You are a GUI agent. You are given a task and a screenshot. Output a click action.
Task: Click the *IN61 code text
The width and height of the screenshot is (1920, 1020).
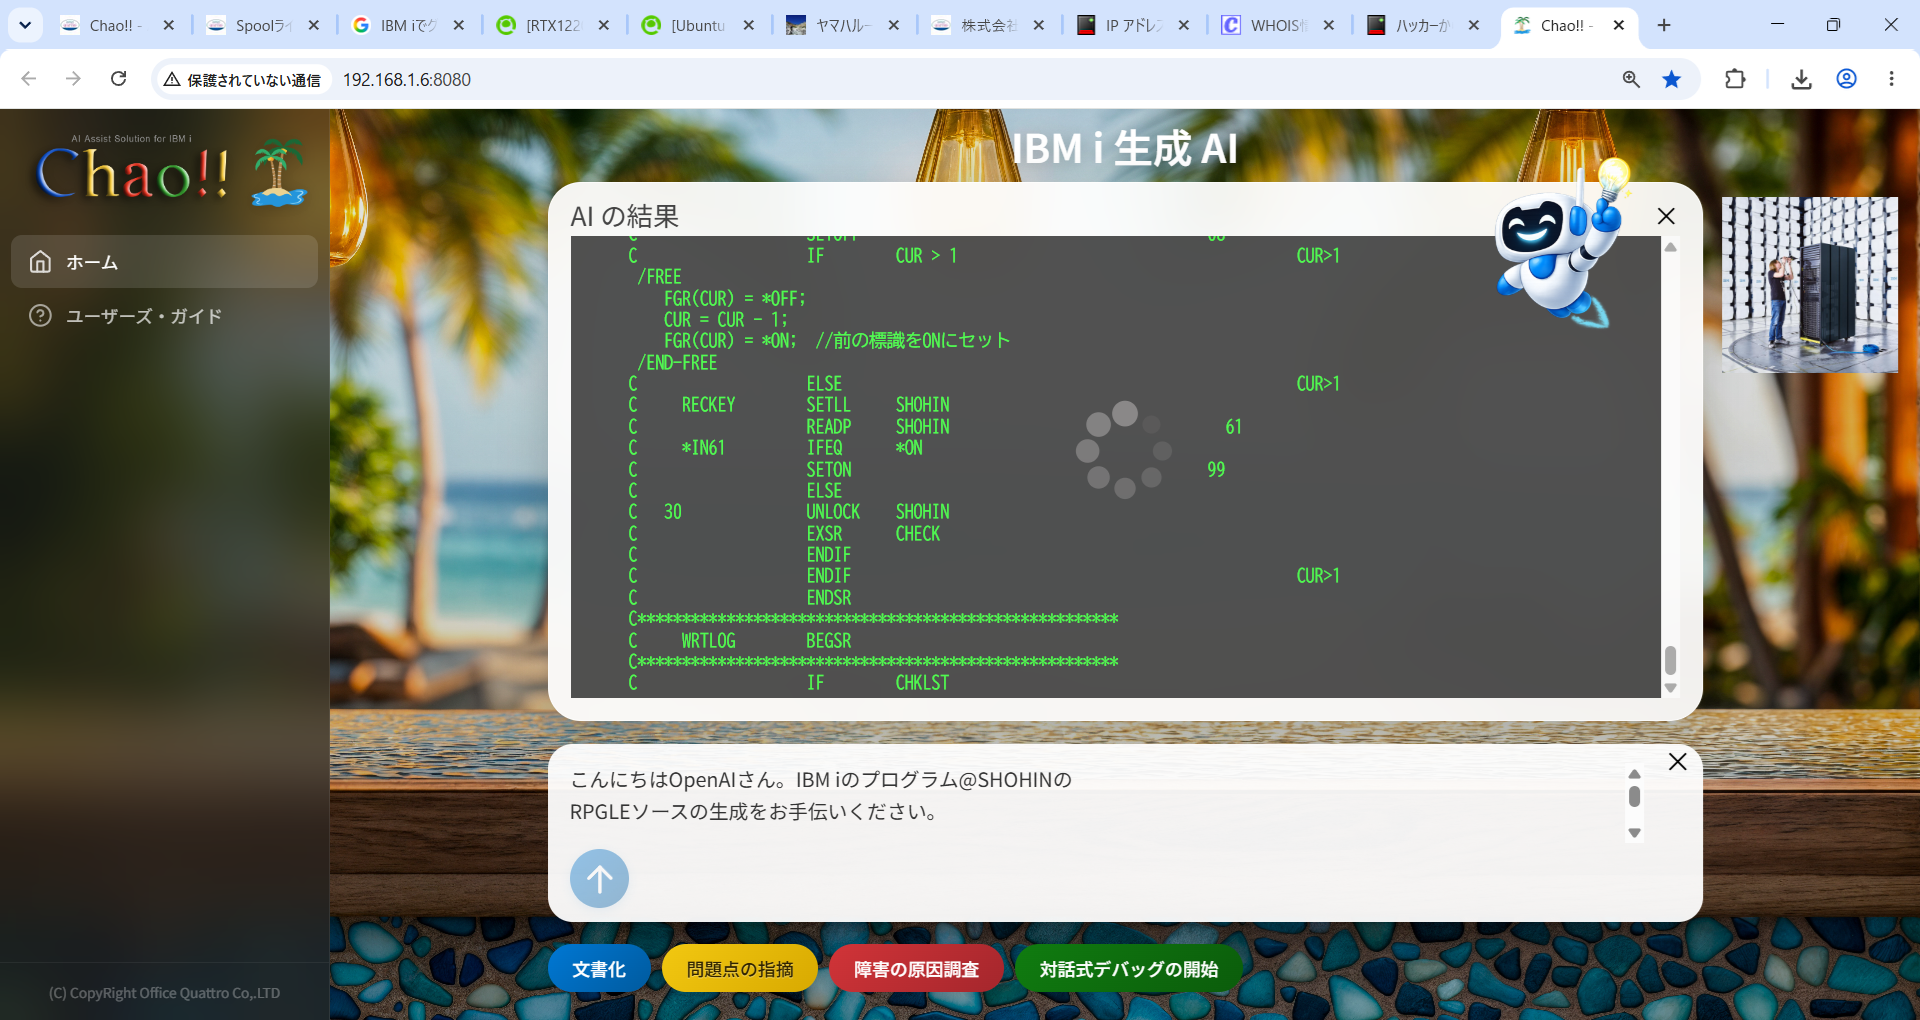coord(703,448)
